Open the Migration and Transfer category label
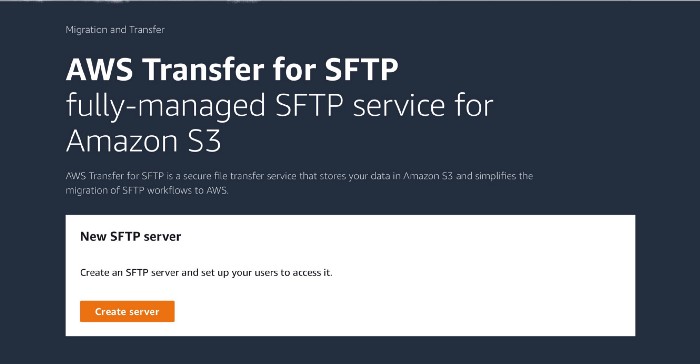 point(115,30)
